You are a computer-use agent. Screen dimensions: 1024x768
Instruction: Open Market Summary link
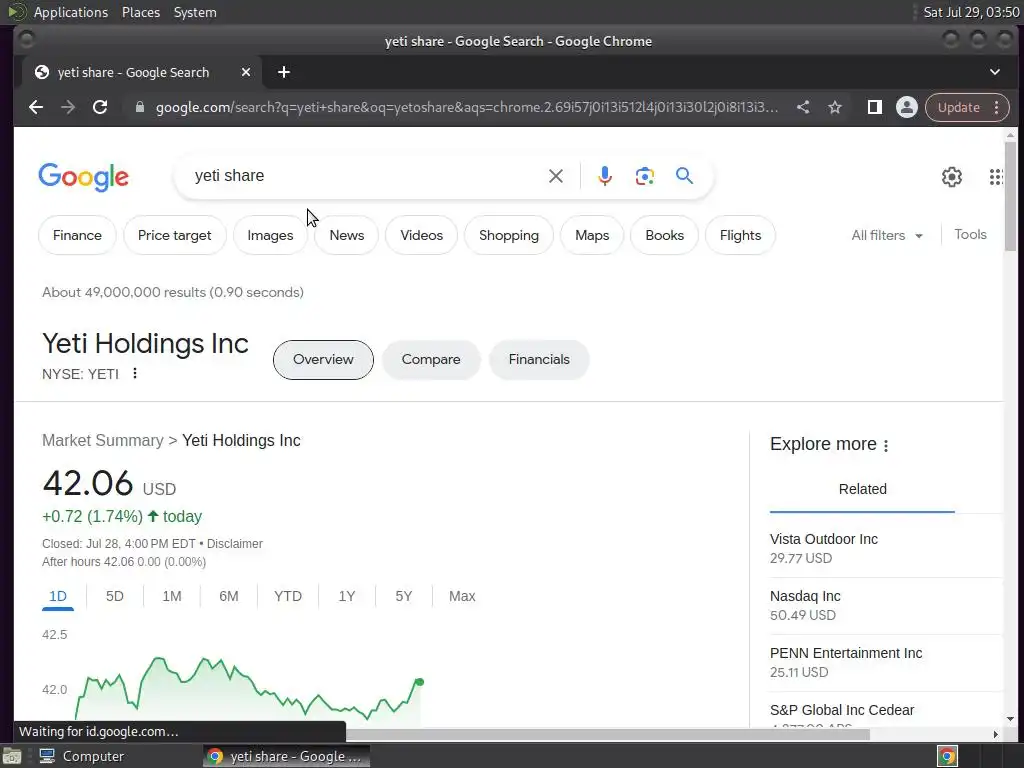103,441
